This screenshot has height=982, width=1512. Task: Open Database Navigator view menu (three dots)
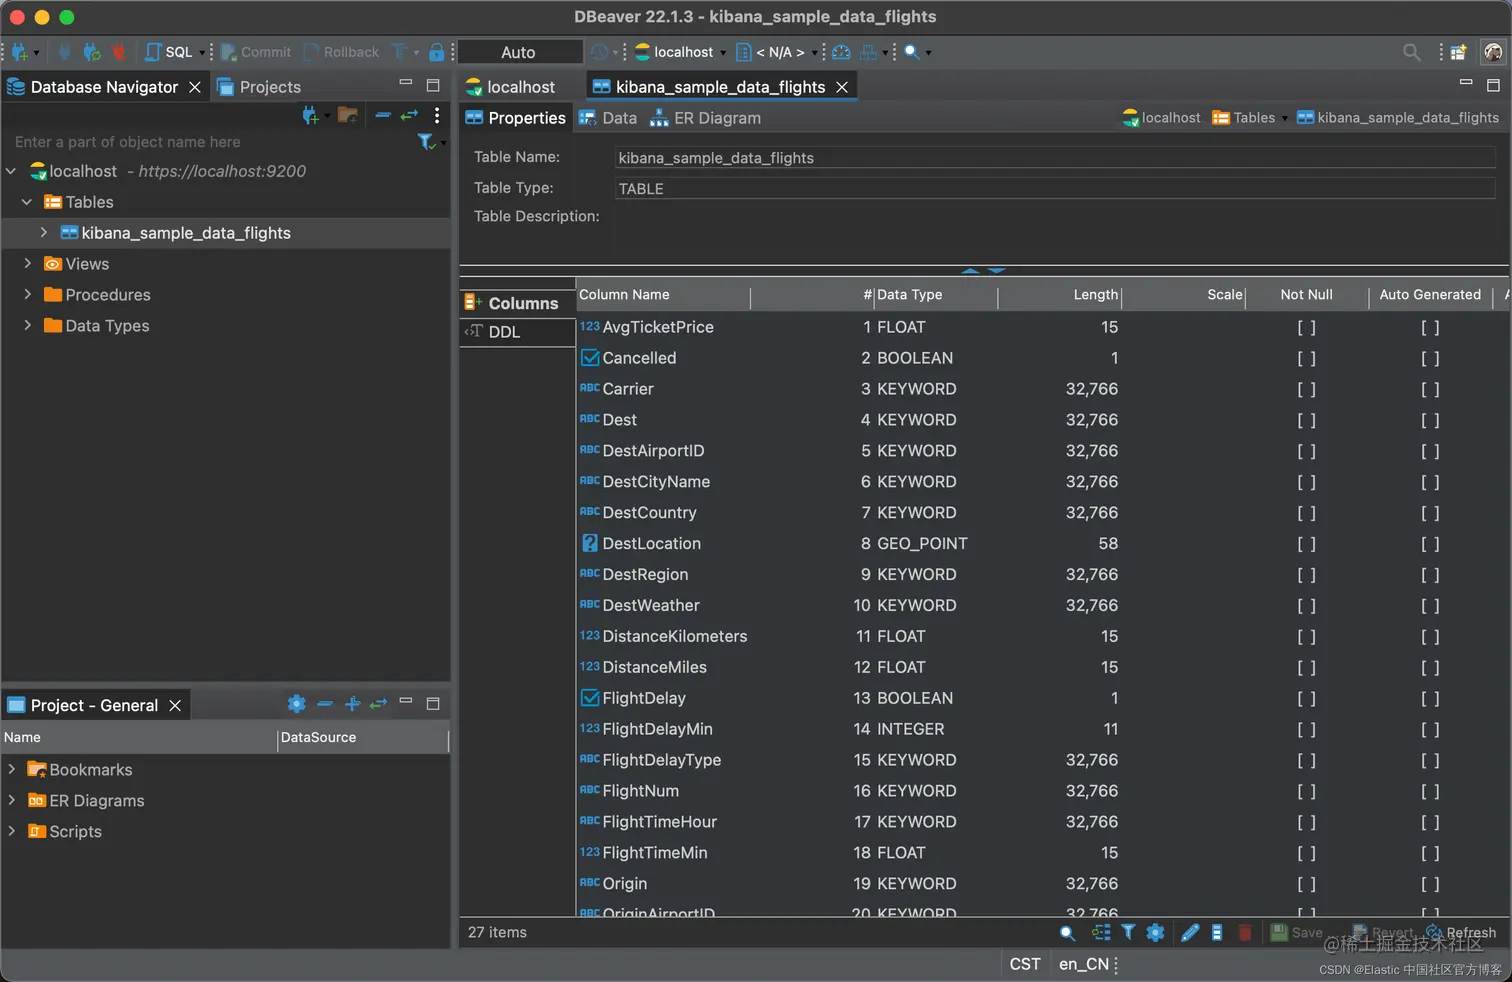pyautogui.click(x=437, y=116)
